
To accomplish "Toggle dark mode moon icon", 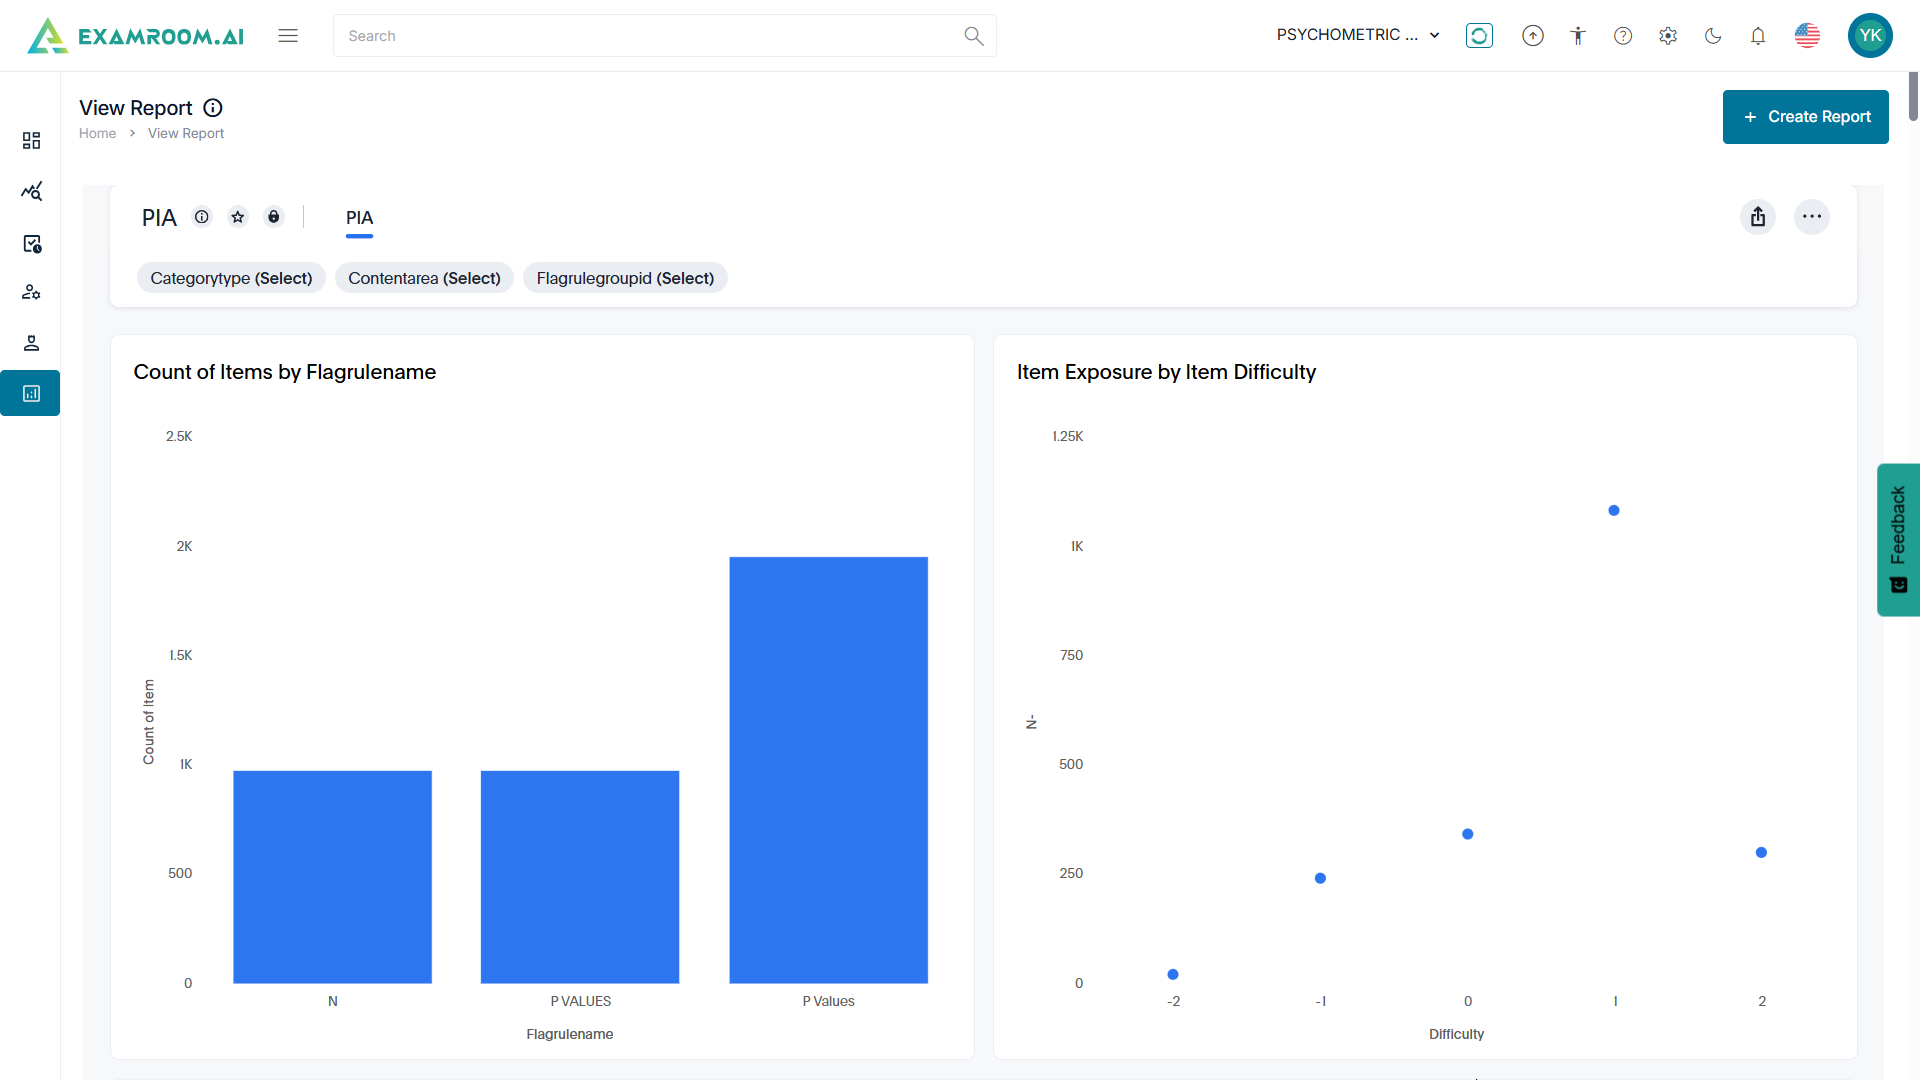I will (x=1713, y=36).
